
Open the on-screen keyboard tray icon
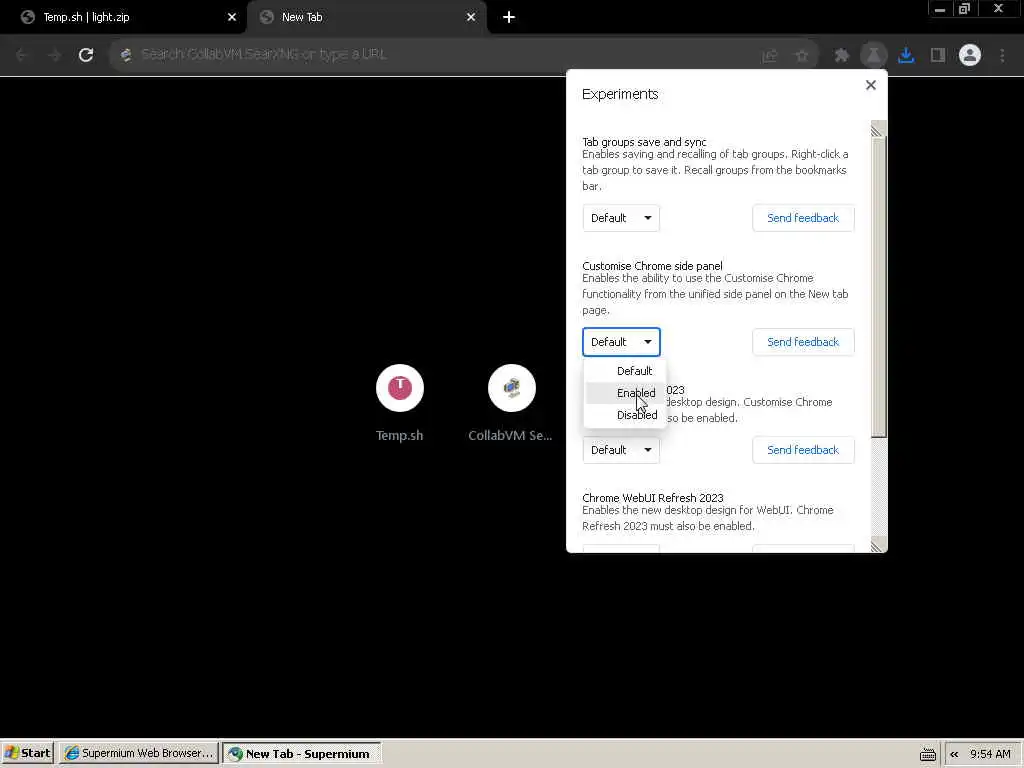927,754
